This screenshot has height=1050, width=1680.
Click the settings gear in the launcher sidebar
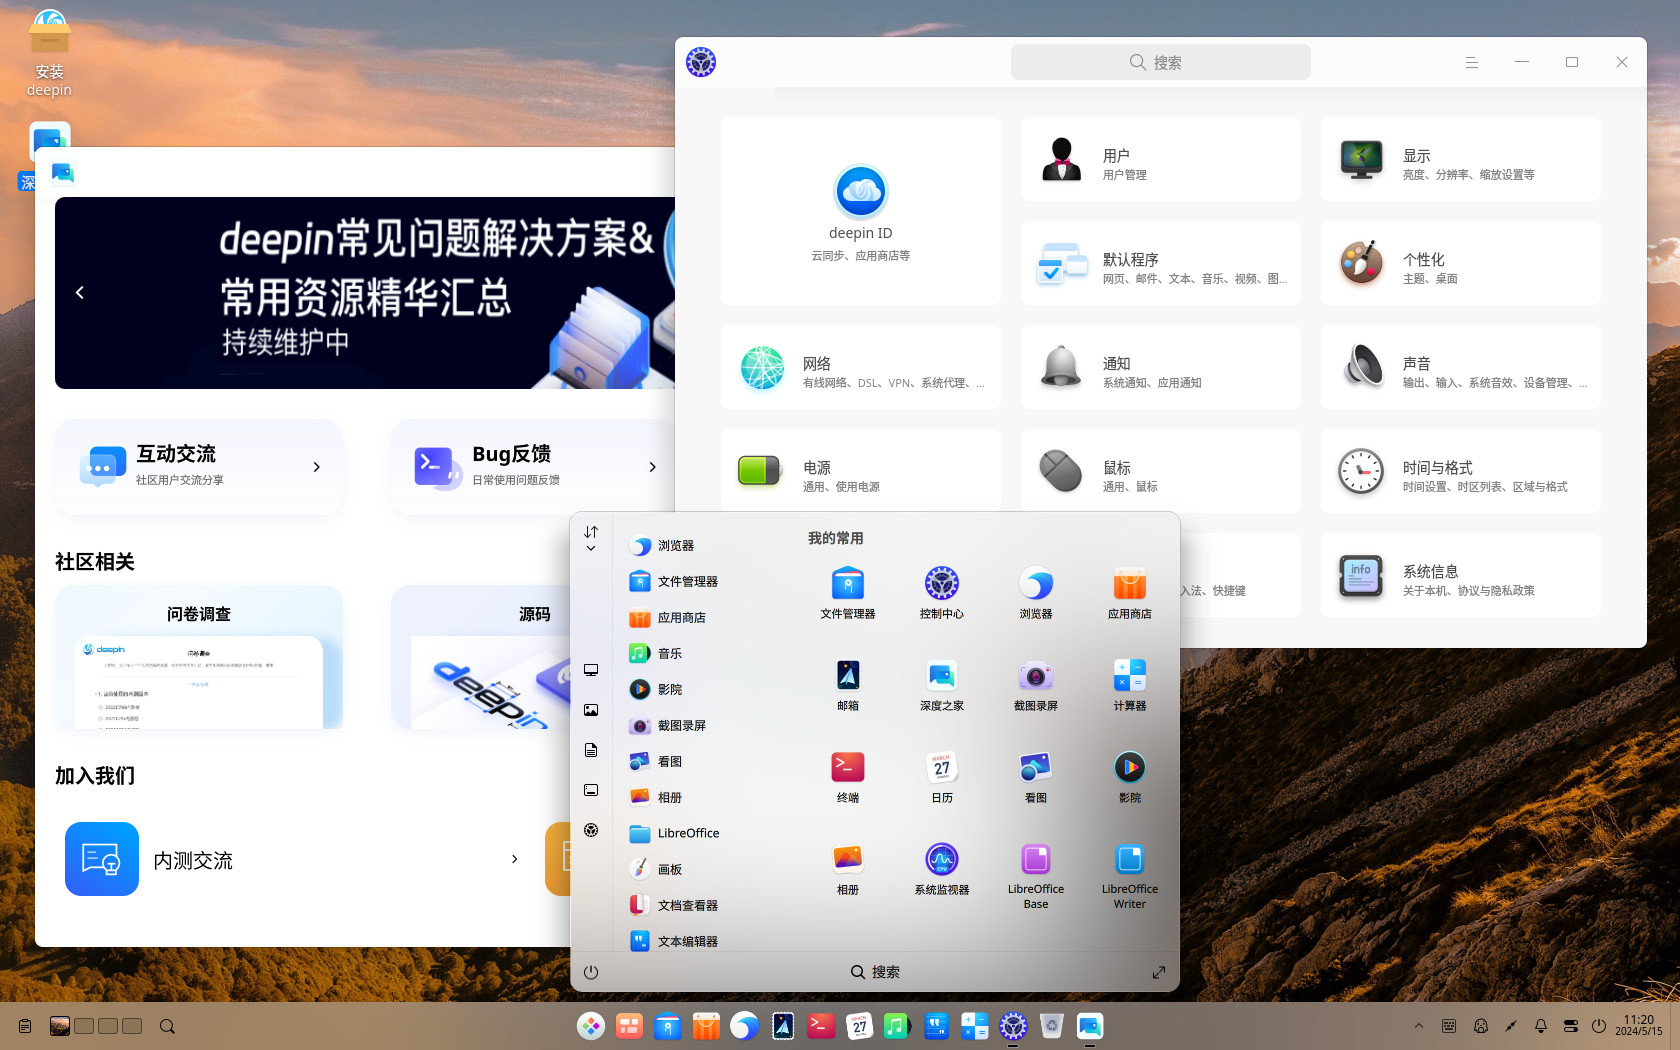coord(591,830)
